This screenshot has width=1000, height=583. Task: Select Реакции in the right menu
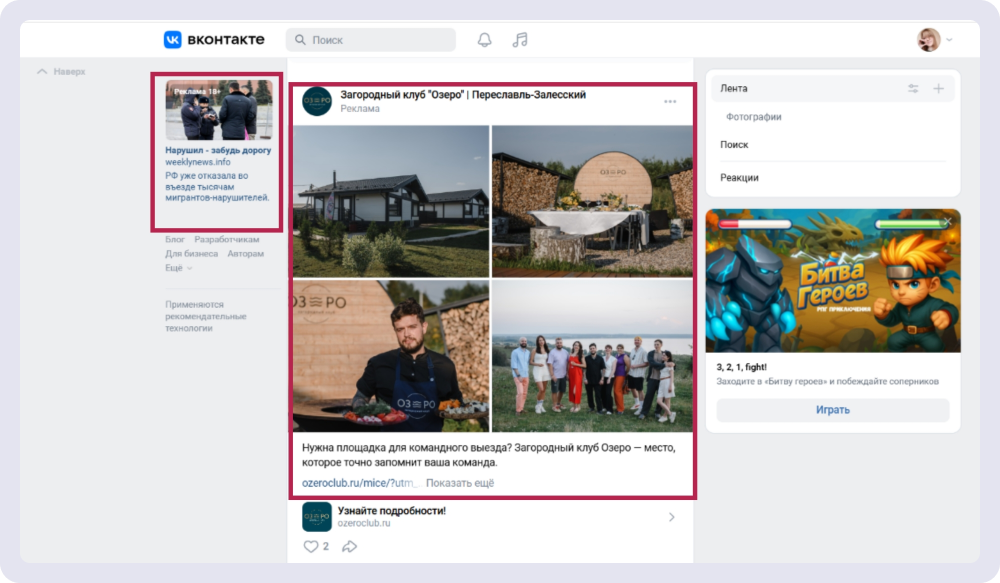click(739, 177)
